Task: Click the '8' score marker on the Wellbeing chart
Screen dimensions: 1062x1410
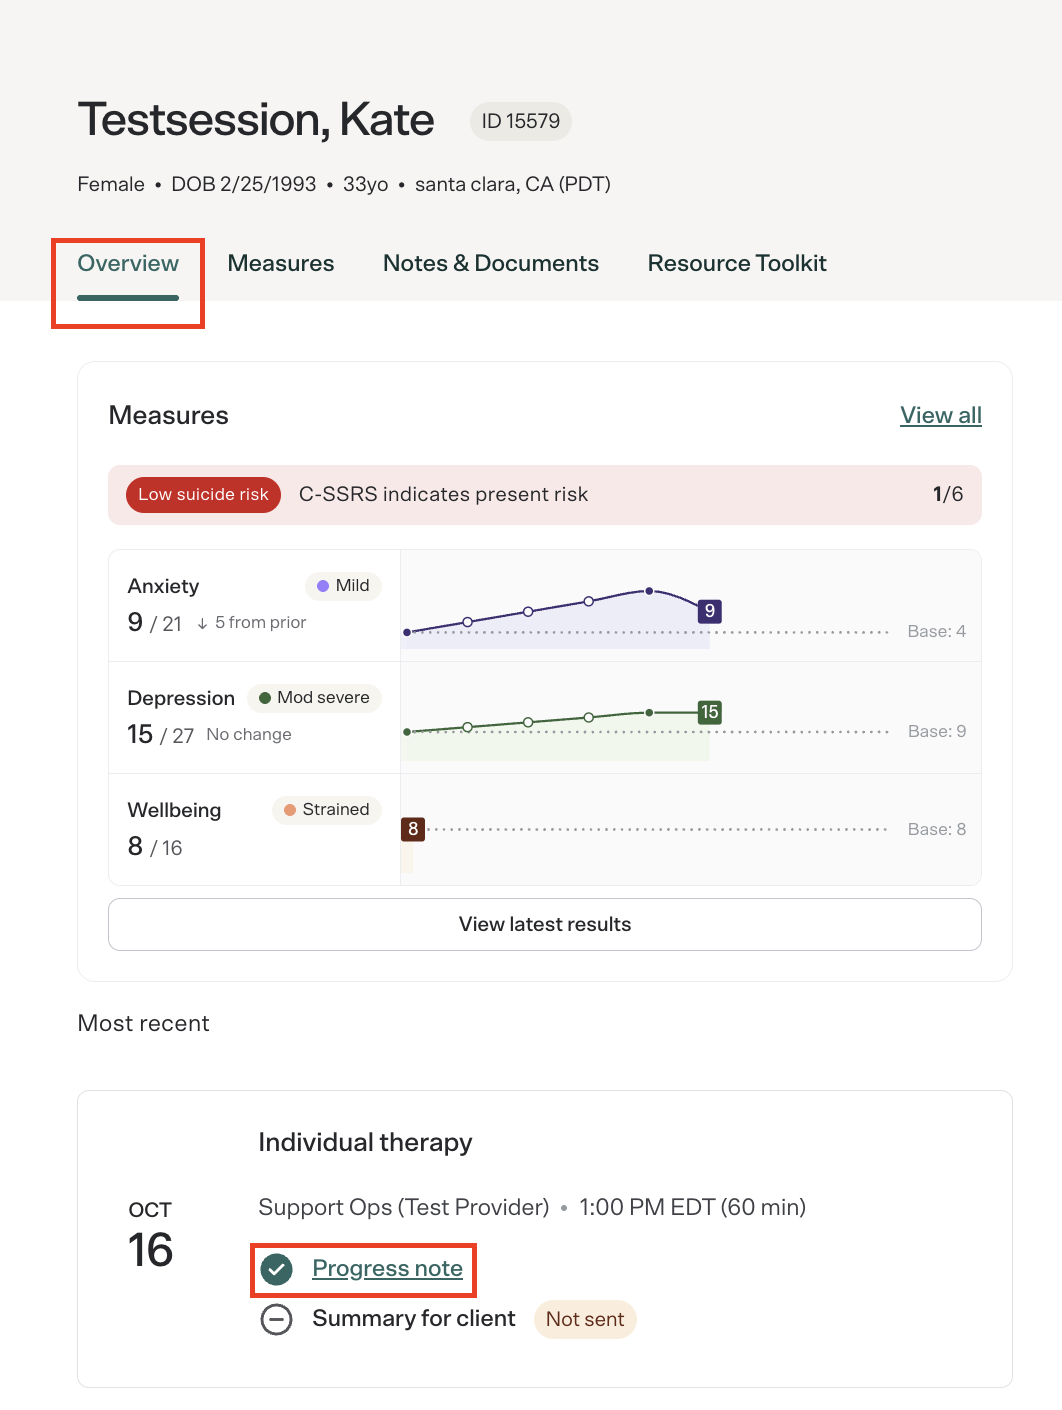Action: tap(413, 829)
